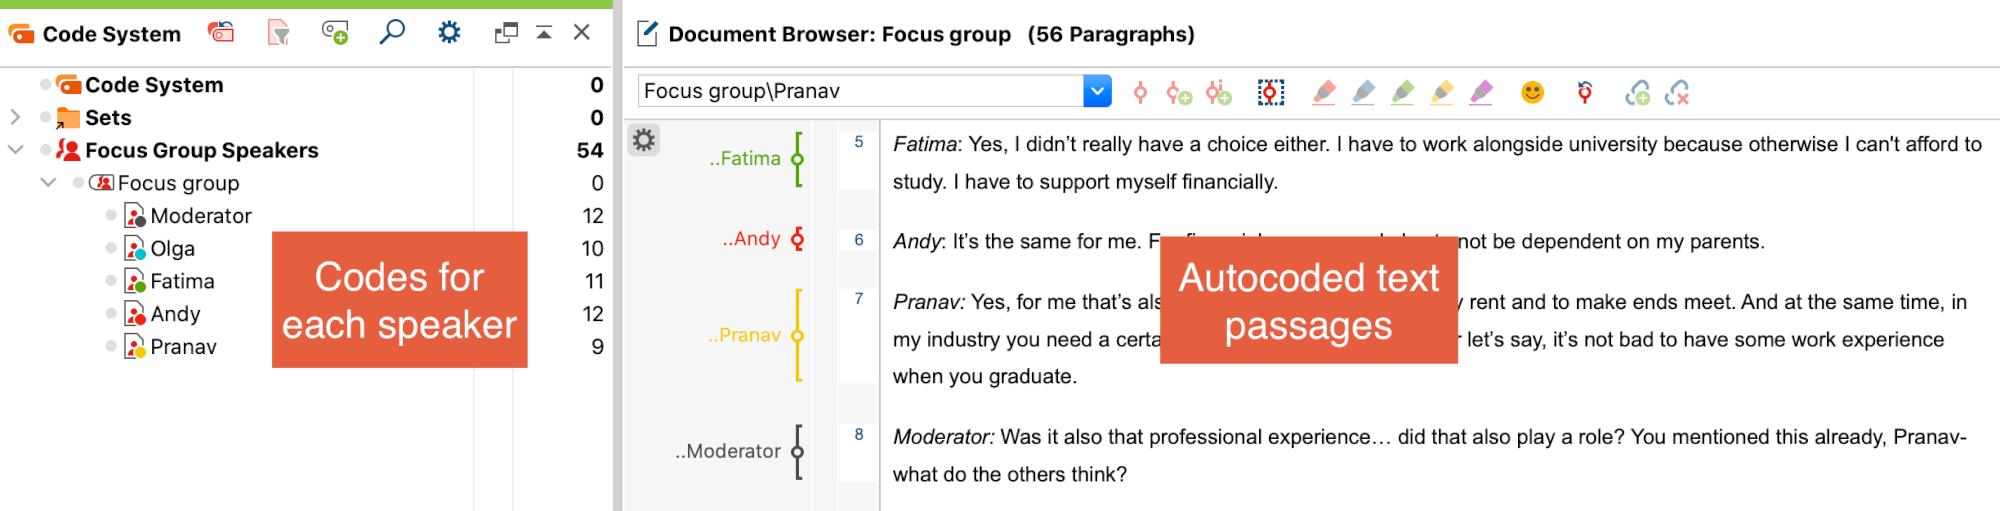Toggle activation circle next to Olga code
2000x511 pixels.
click(111, 248)
